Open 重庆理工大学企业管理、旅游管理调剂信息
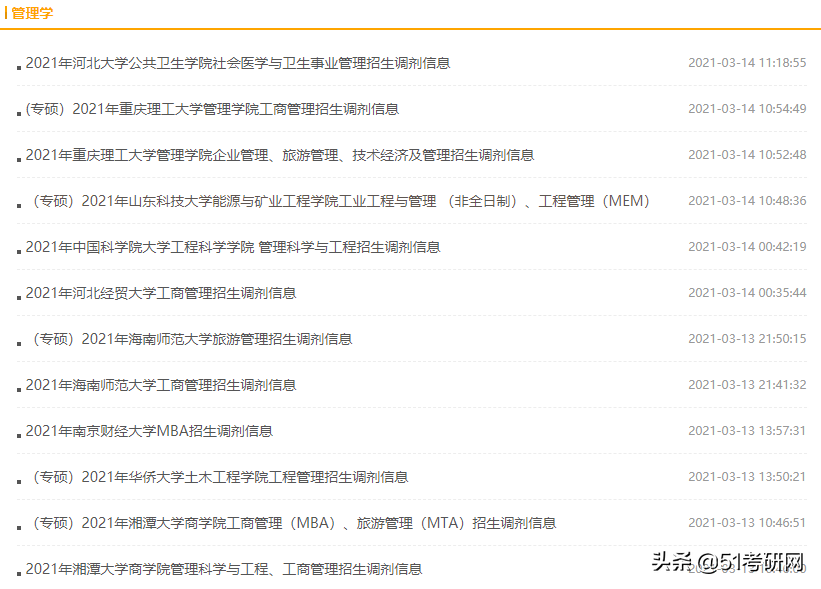The height and width of the screenshot is (589, 821). pos(278,155)
